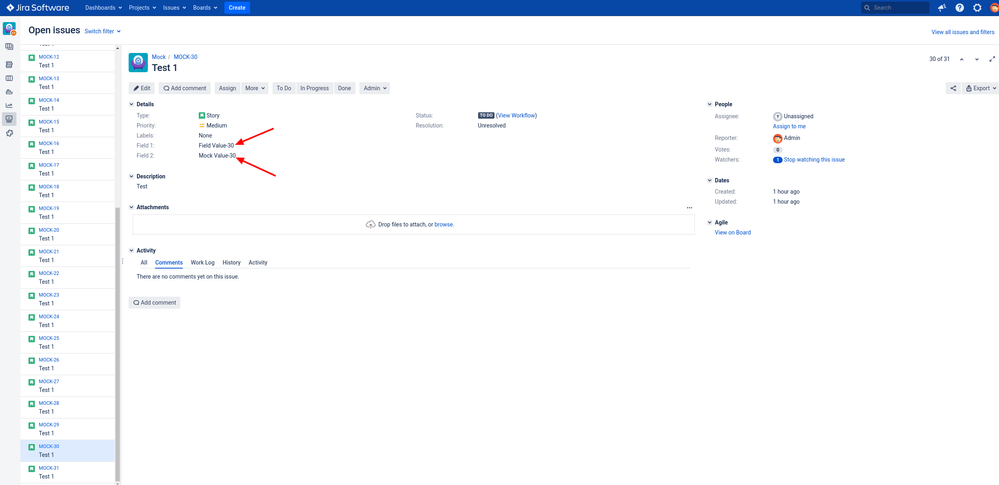Transition issue to Done
The height and width of the screenshot is (485, 999).
coord(344,89)
